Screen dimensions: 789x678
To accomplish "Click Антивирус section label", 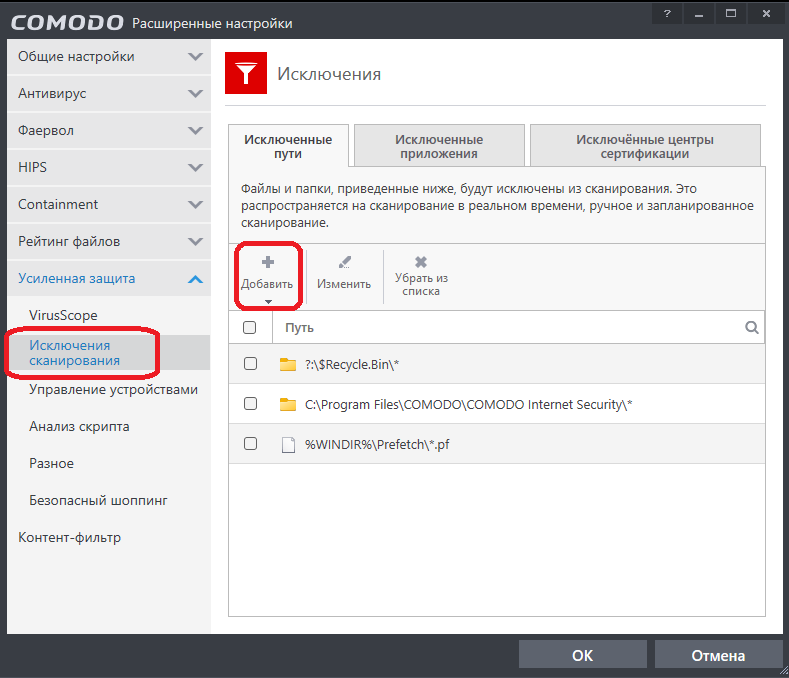I will coord(52,94).
